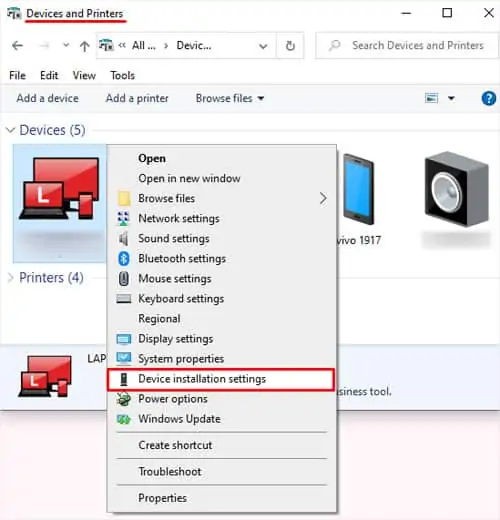
Task: Maximize the Devices and Printers window
Action: 447,13
